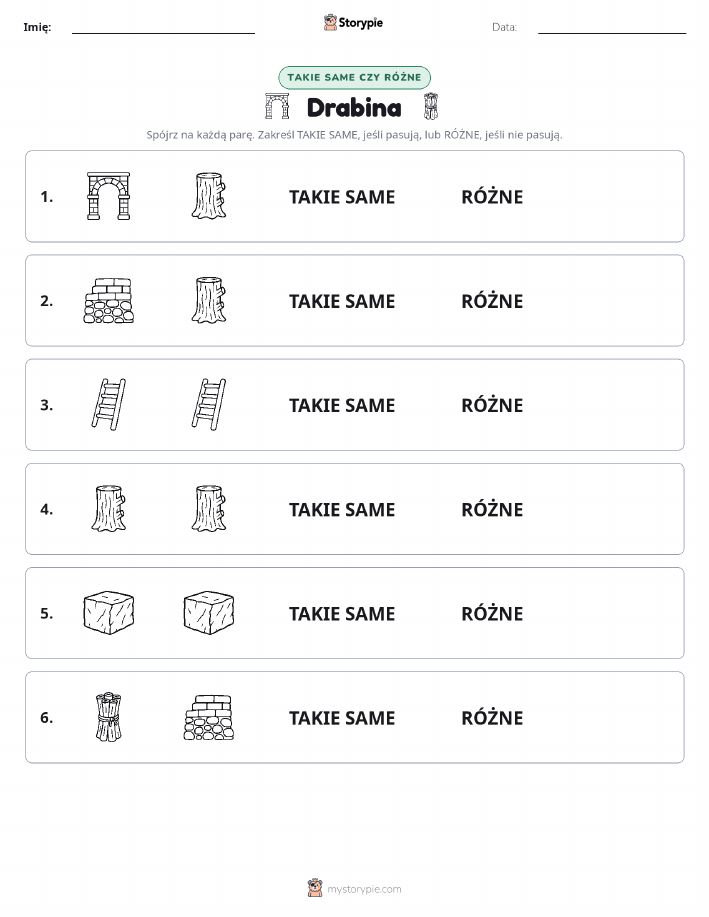This screenshot has height=917, width=709.
Task: Select RÓŻNE for pair 2
Action: pyautogui.click(x=492, y=301)
